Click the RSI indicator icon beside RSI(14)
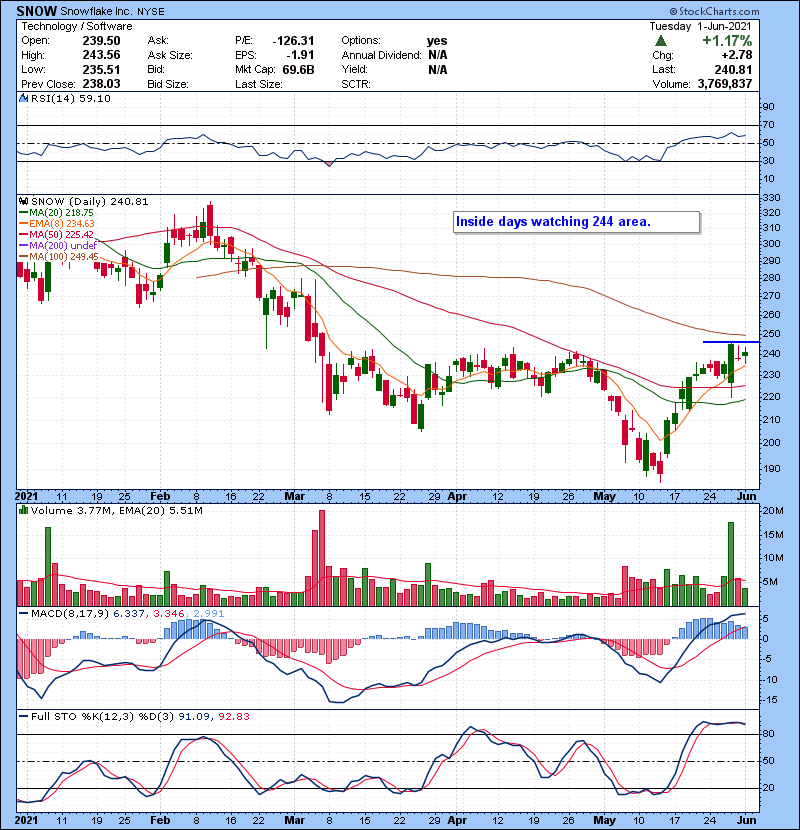Viewport: 800px width, 830px height. 23,98
